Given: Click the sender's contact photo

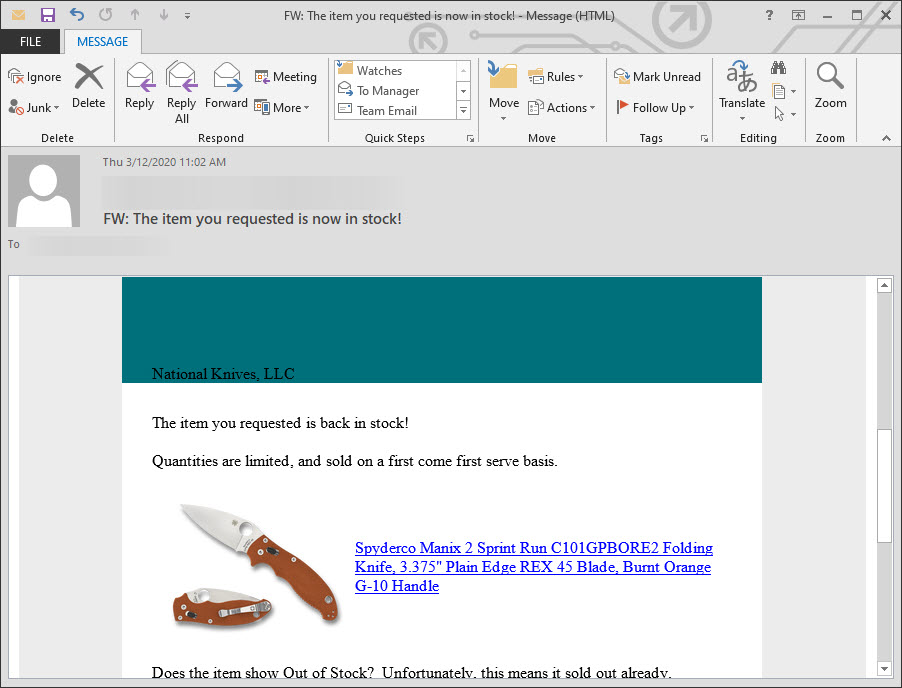Looking at the screenshot, I should [44, 190].
